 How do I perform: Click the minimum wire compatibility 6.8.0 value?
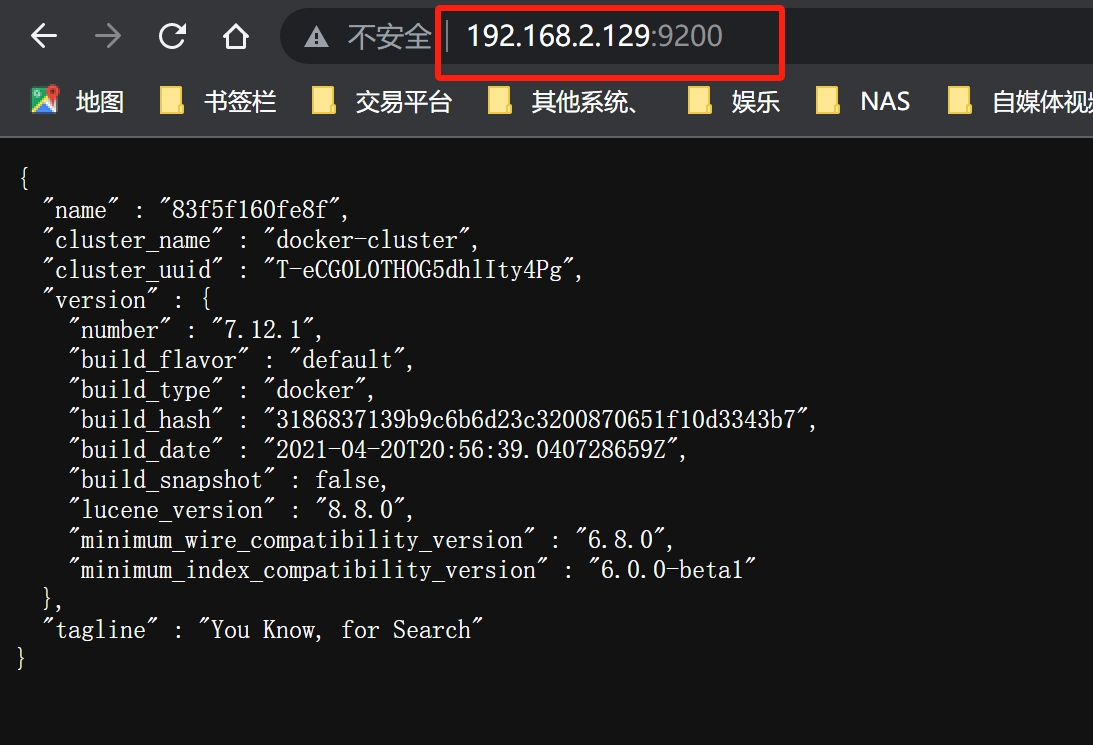(x=620, y=539)
